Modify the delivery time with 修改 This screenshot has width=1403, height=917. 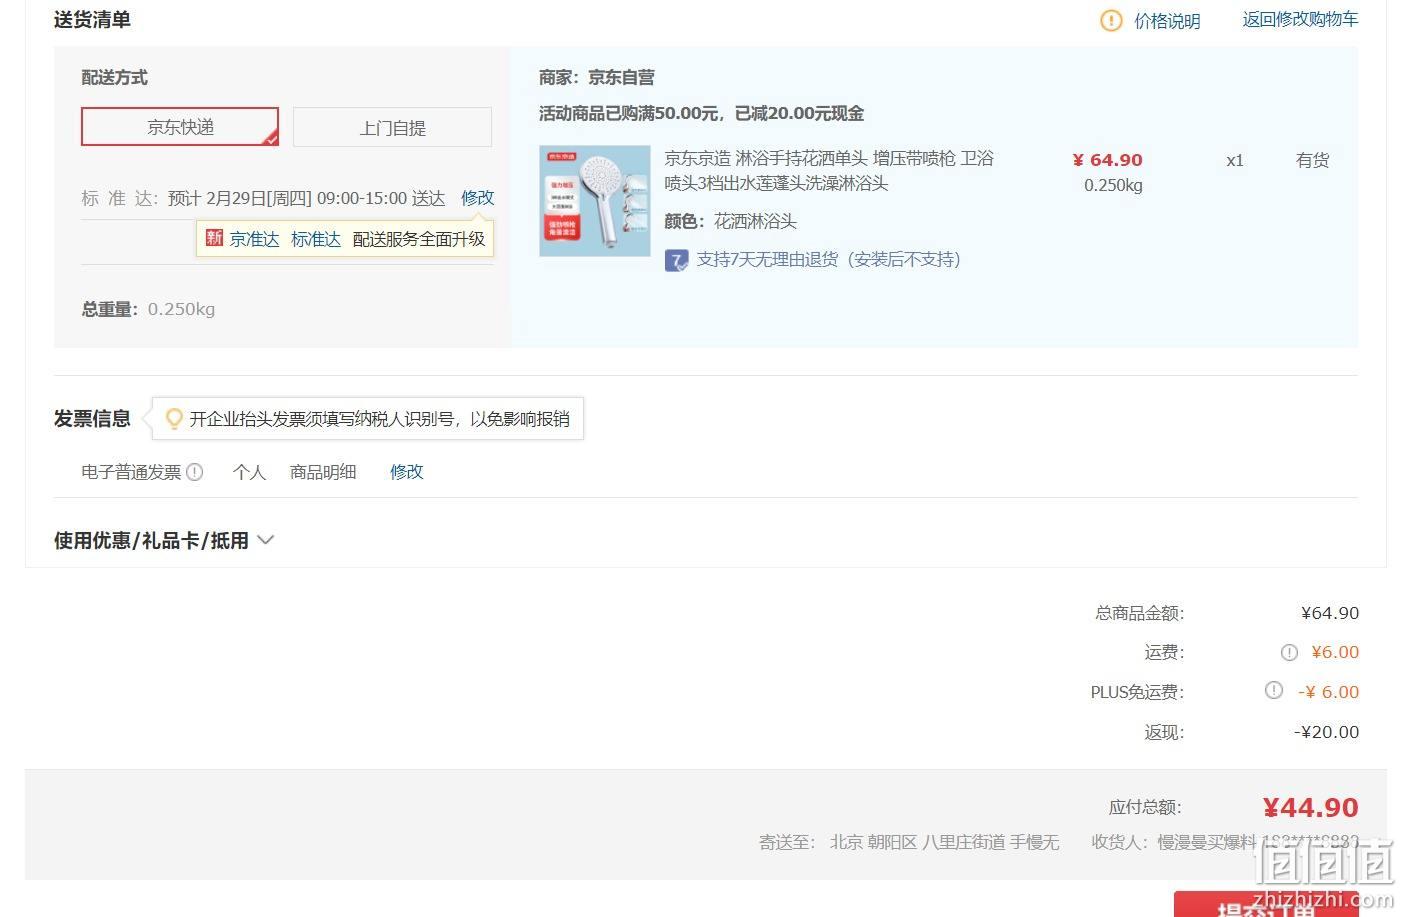[477, 198]
